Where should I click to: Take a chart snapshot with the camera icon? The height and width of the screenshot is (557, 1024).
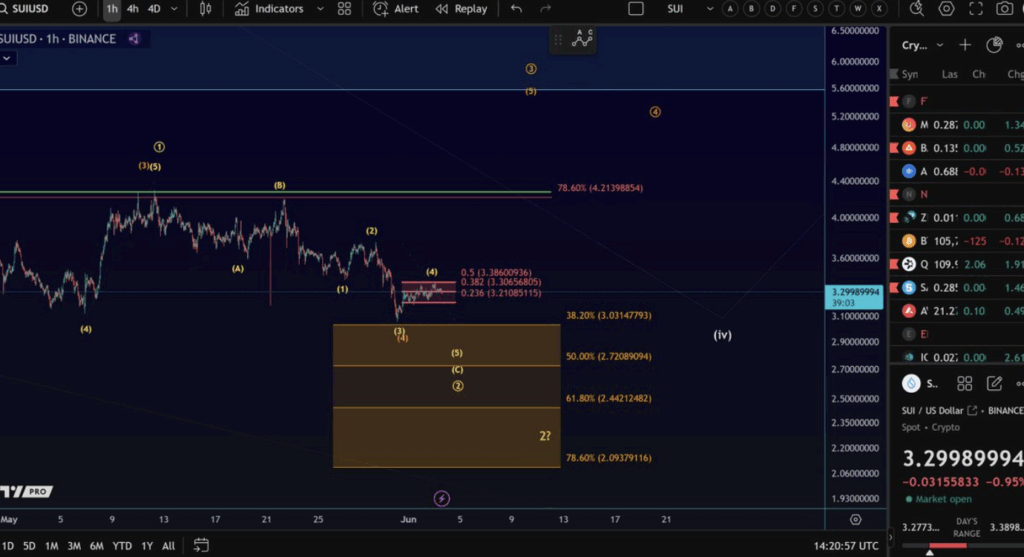[1005, 8]
